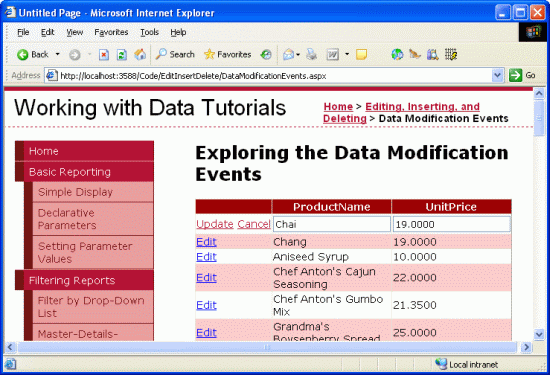Click the Cancel link for Chai row
The height and width of the screenshot is (375, 550).
point(254,224)
